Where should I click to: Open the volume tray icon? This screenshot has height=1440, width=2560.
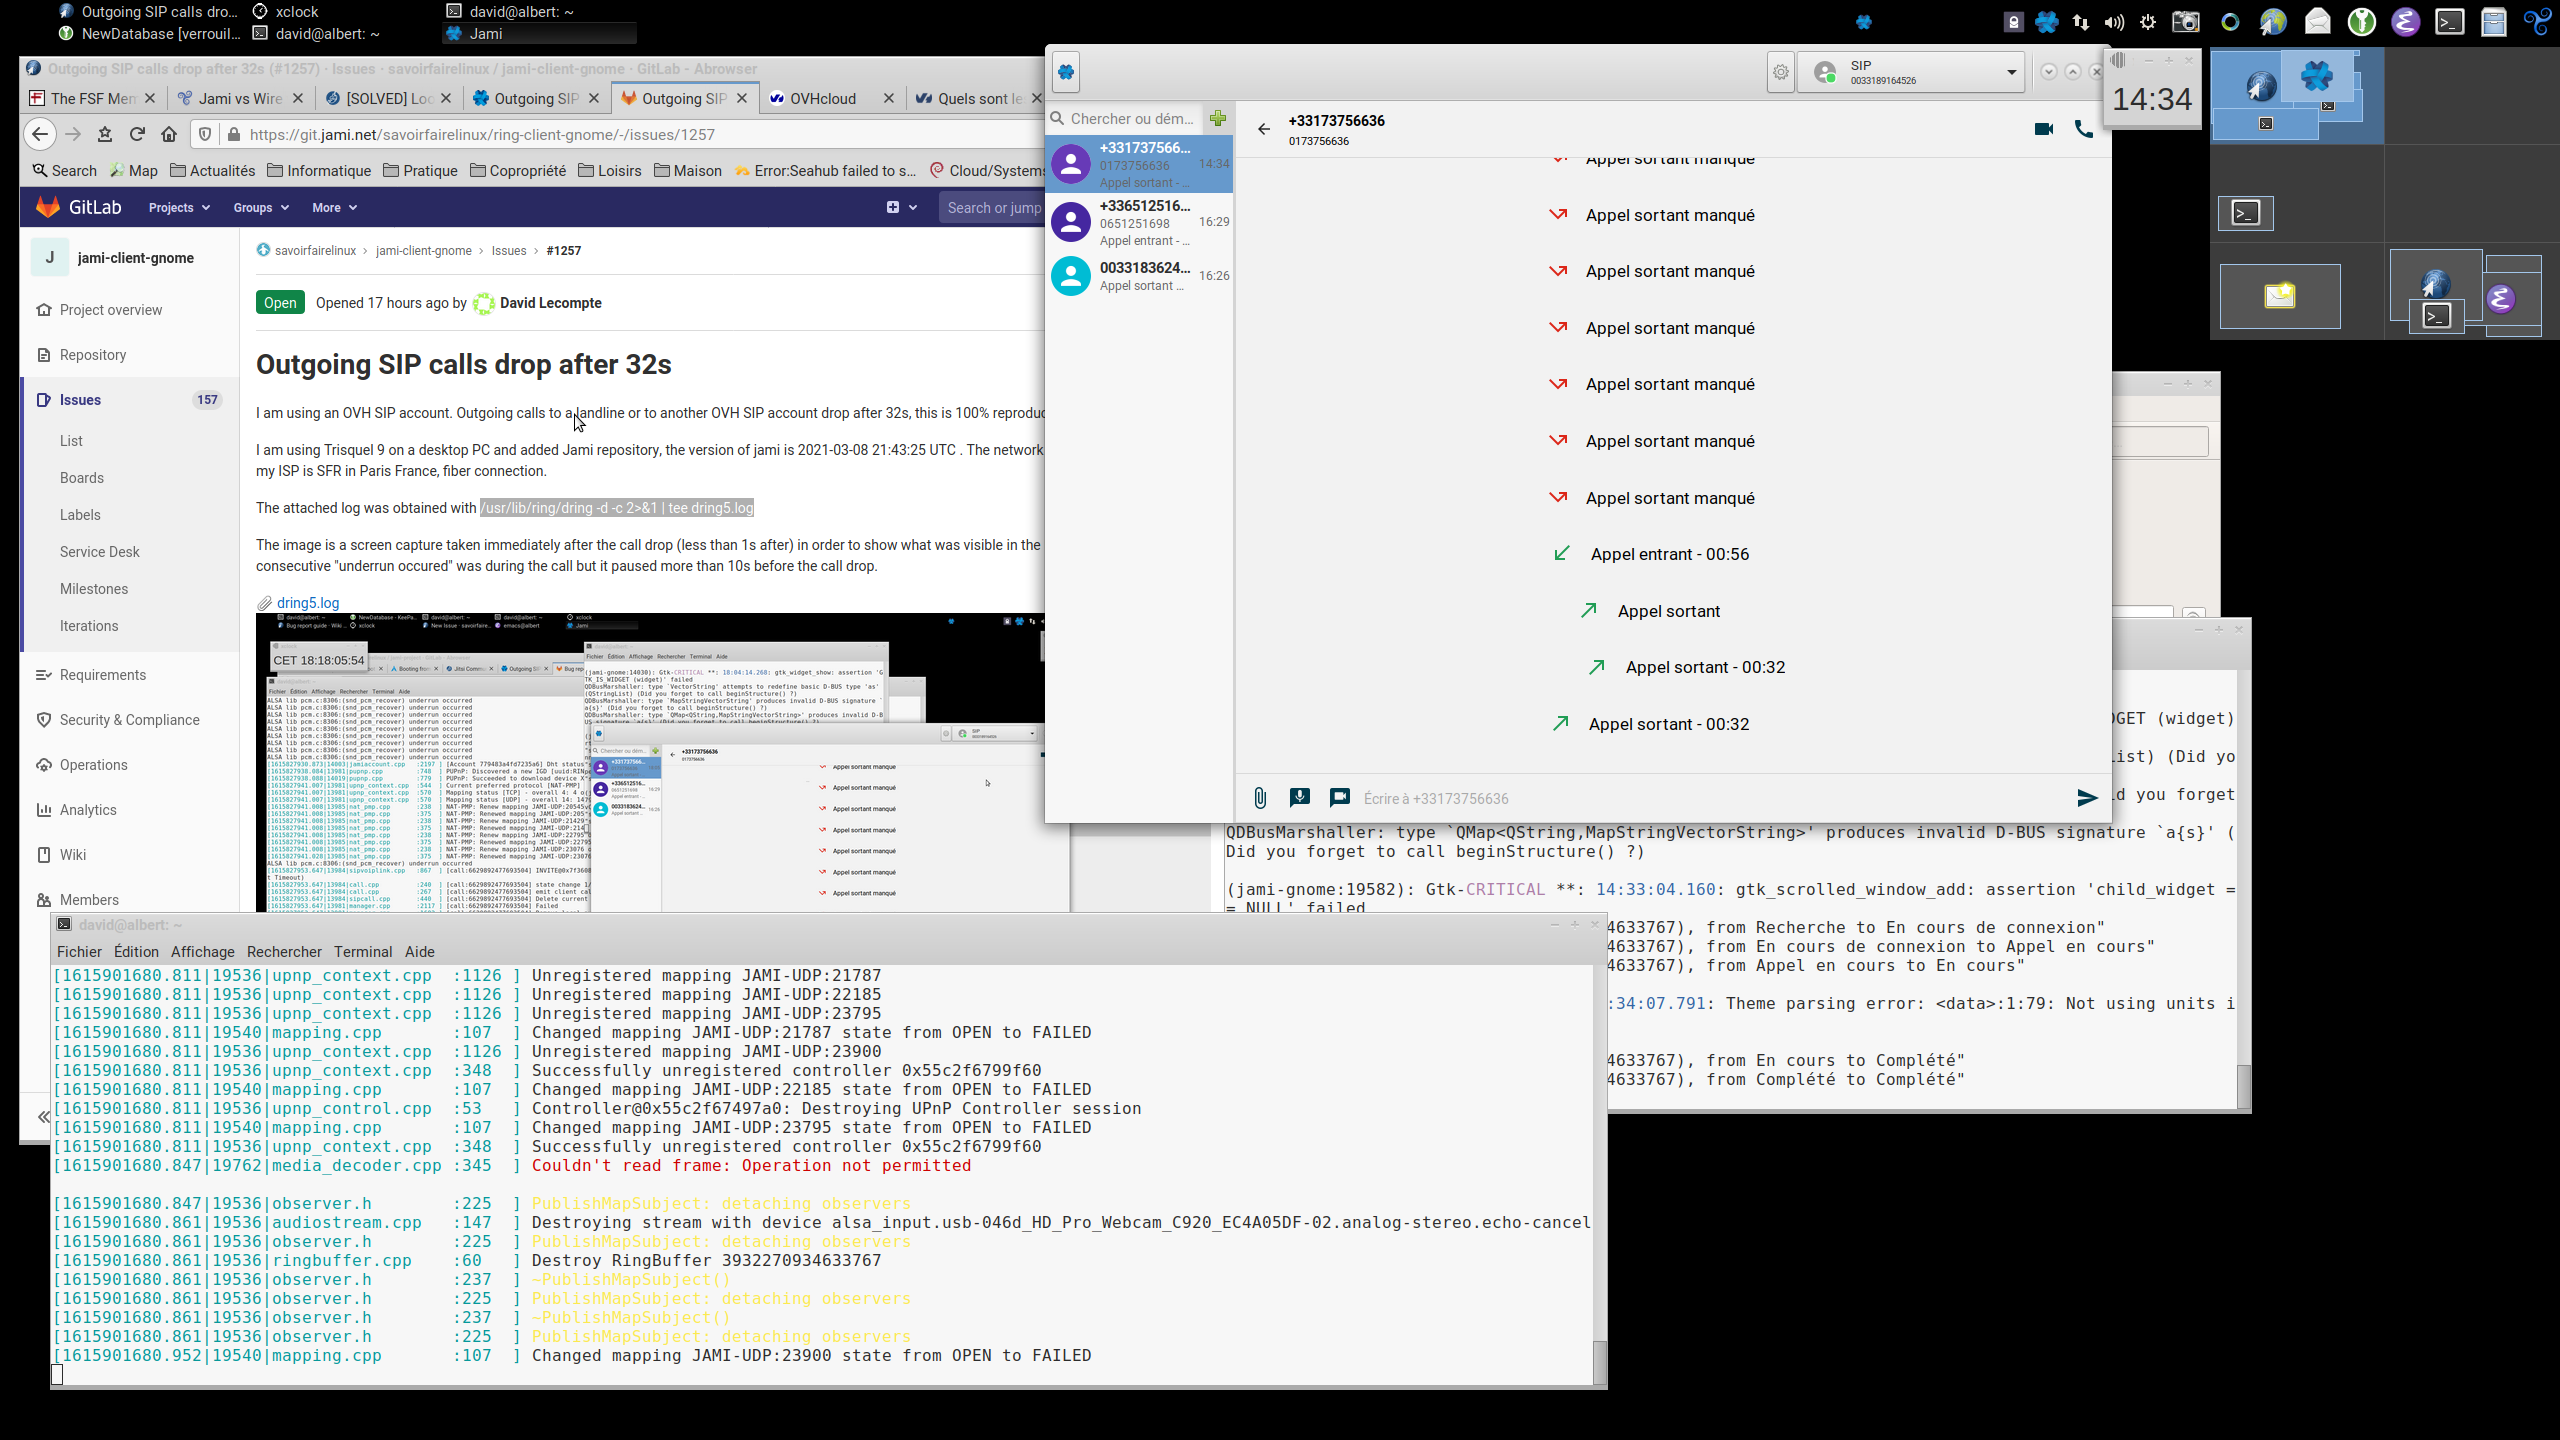(2114, 22)
